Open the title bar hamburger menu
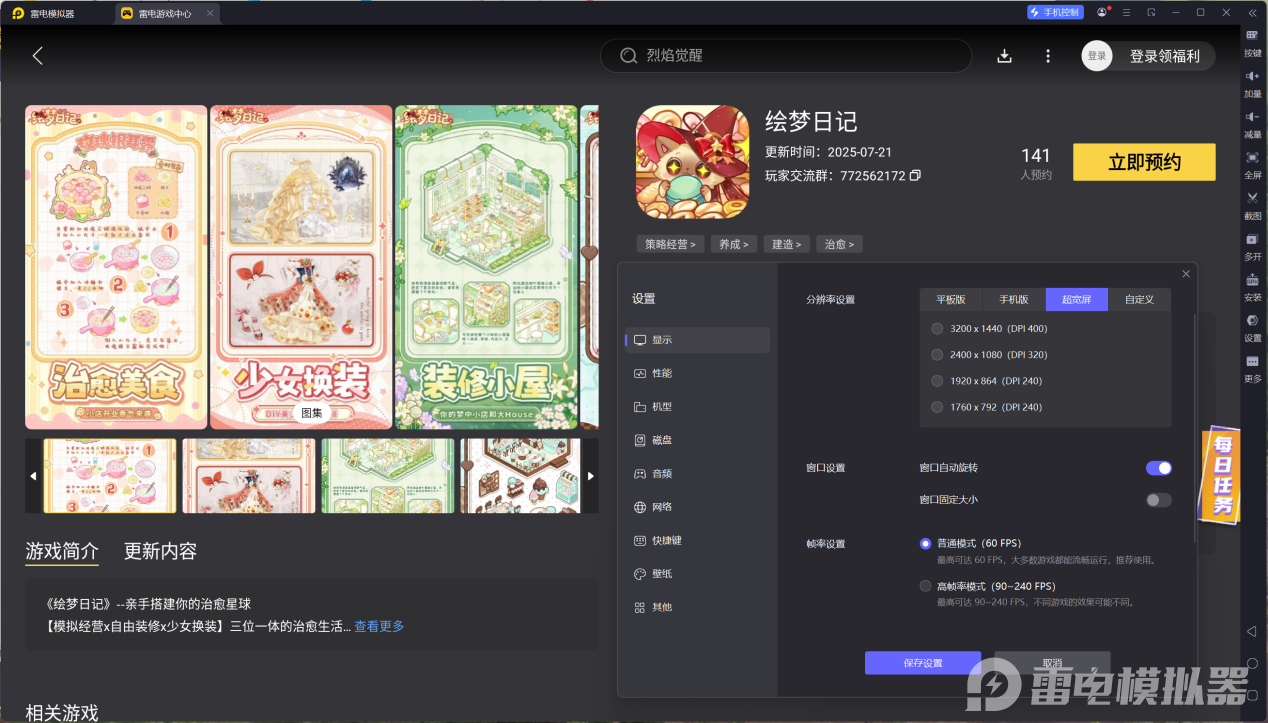The width and height of the screenshot is (1268, 723). pyautogui.click(x=1127, y=12)
